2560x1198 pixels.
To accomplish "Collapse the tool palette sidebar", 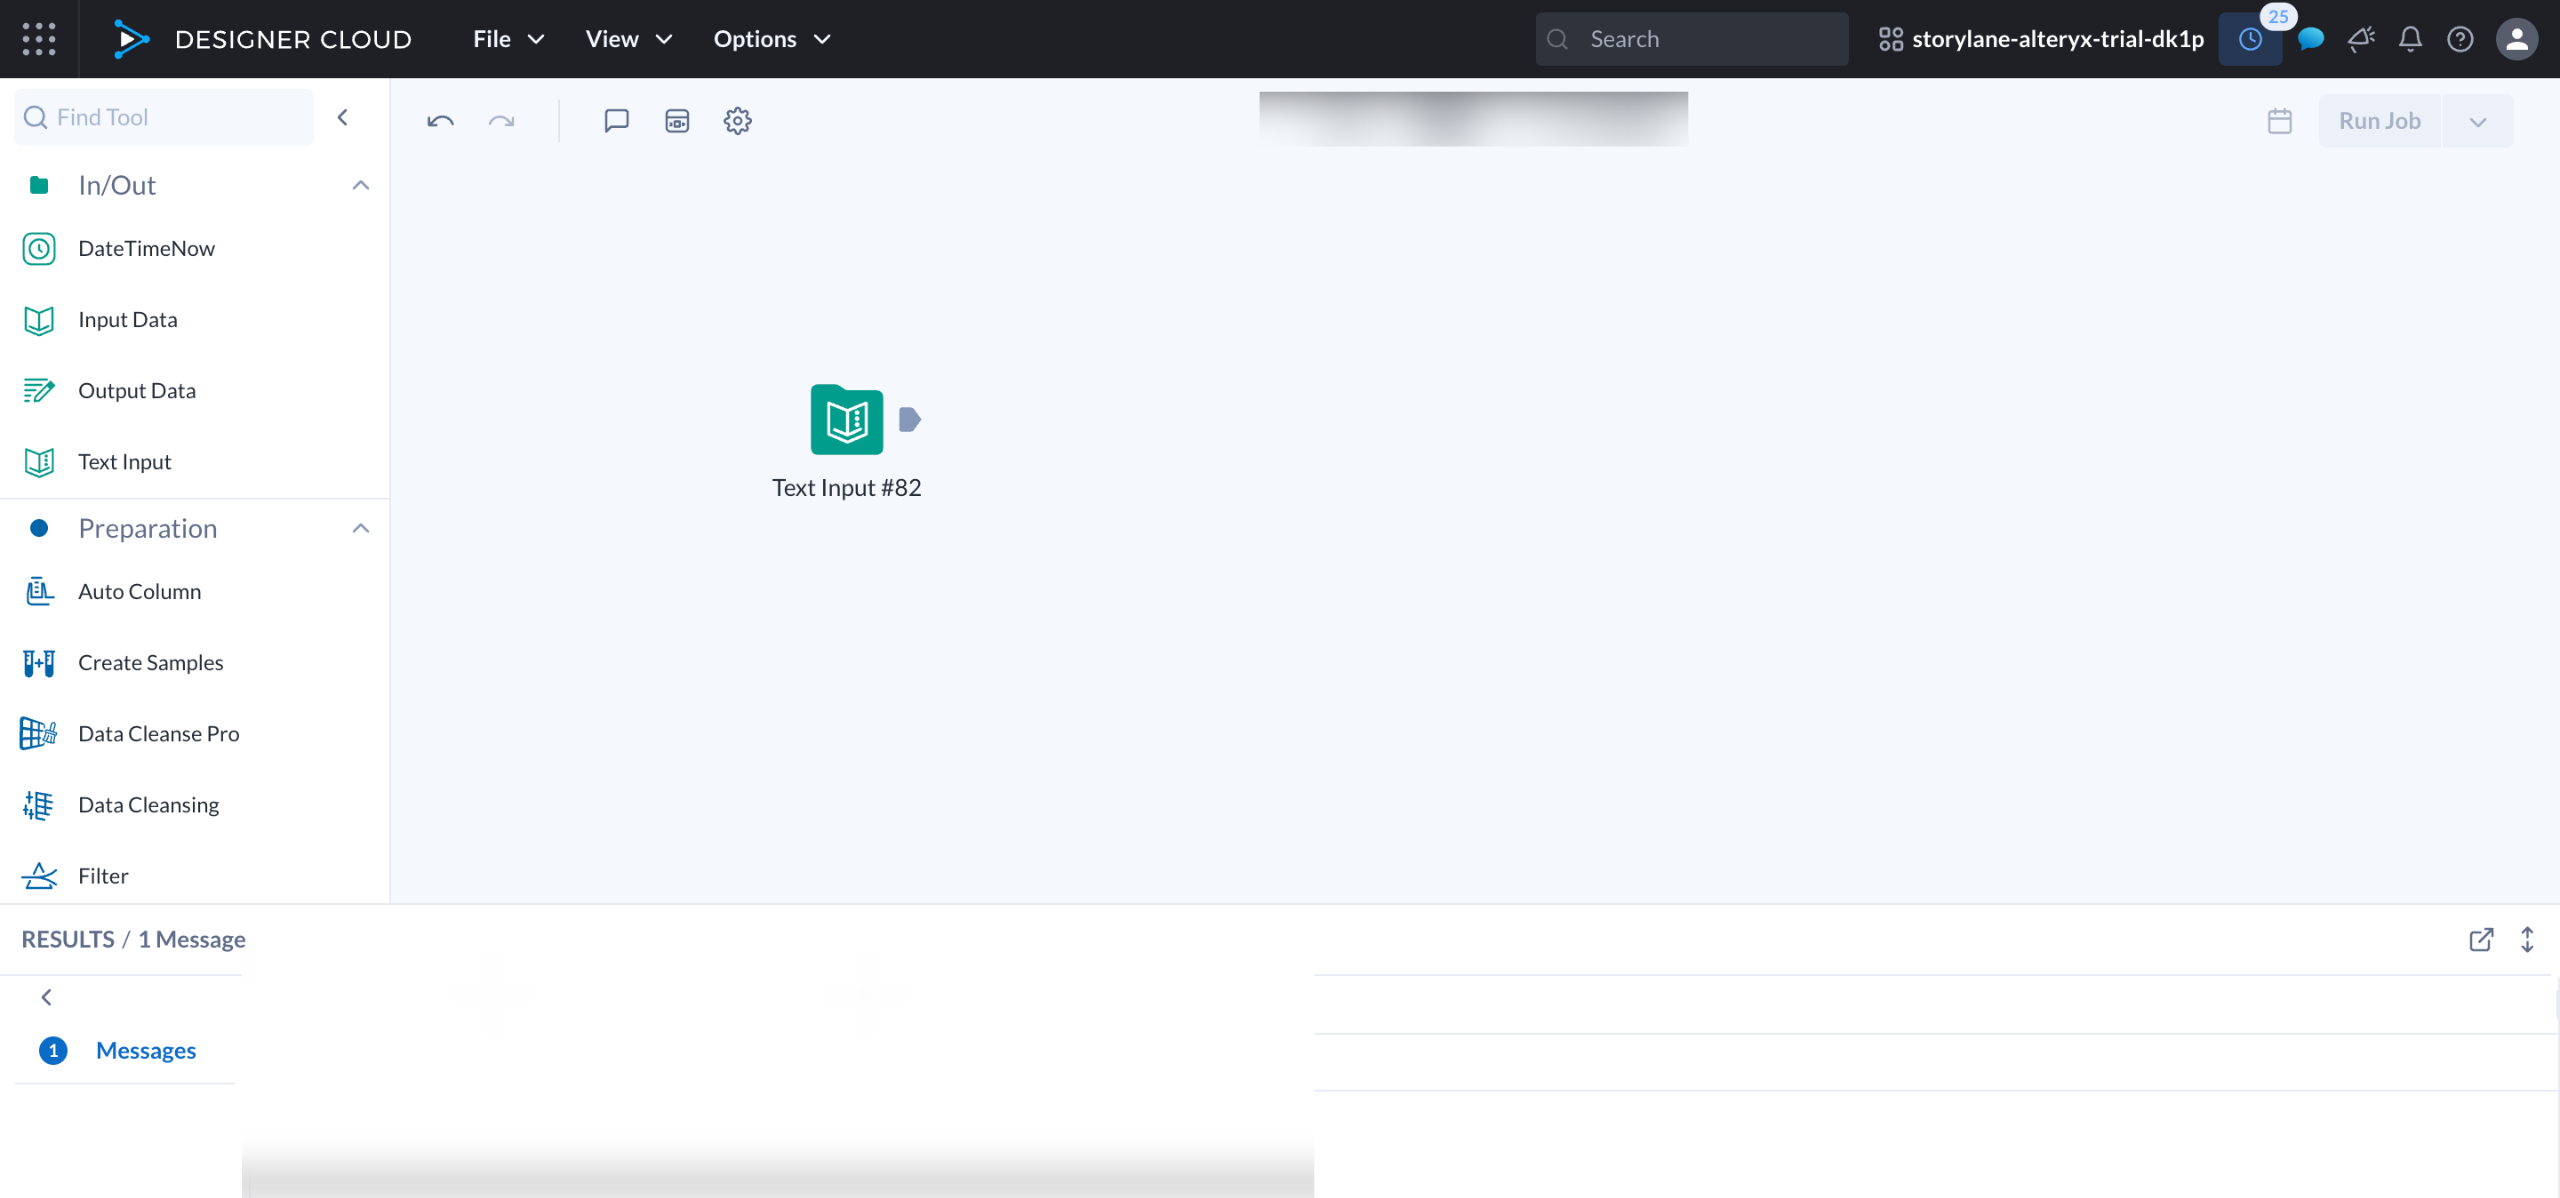I will click(343, 117).
